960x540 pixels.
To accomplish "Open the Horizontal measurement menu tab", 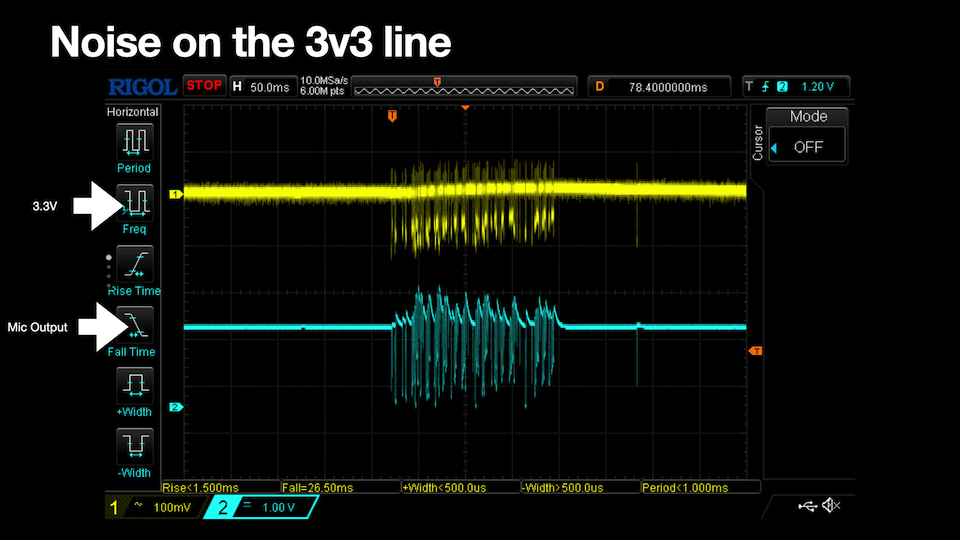I will [x=133, y=112].
